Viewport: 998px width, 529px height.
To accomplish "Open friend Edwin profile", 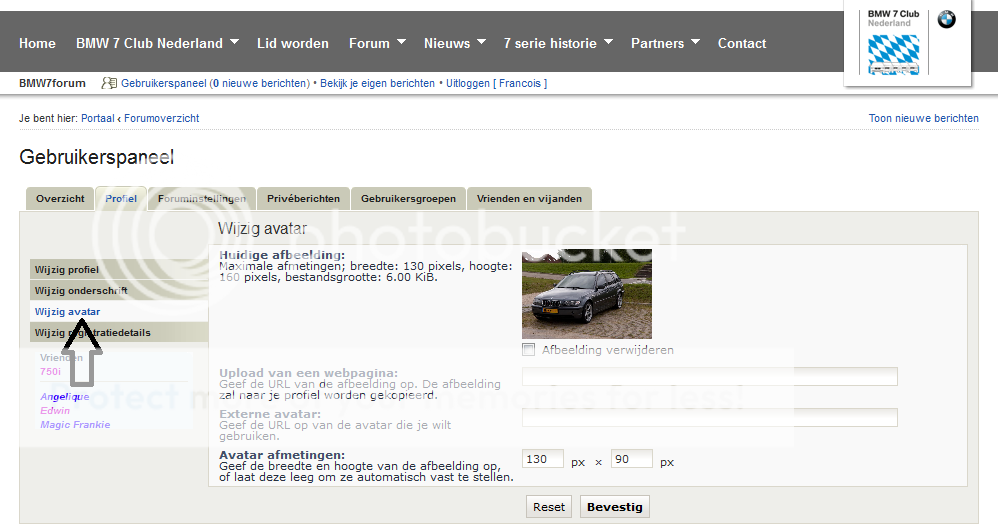I will (55, 411).
